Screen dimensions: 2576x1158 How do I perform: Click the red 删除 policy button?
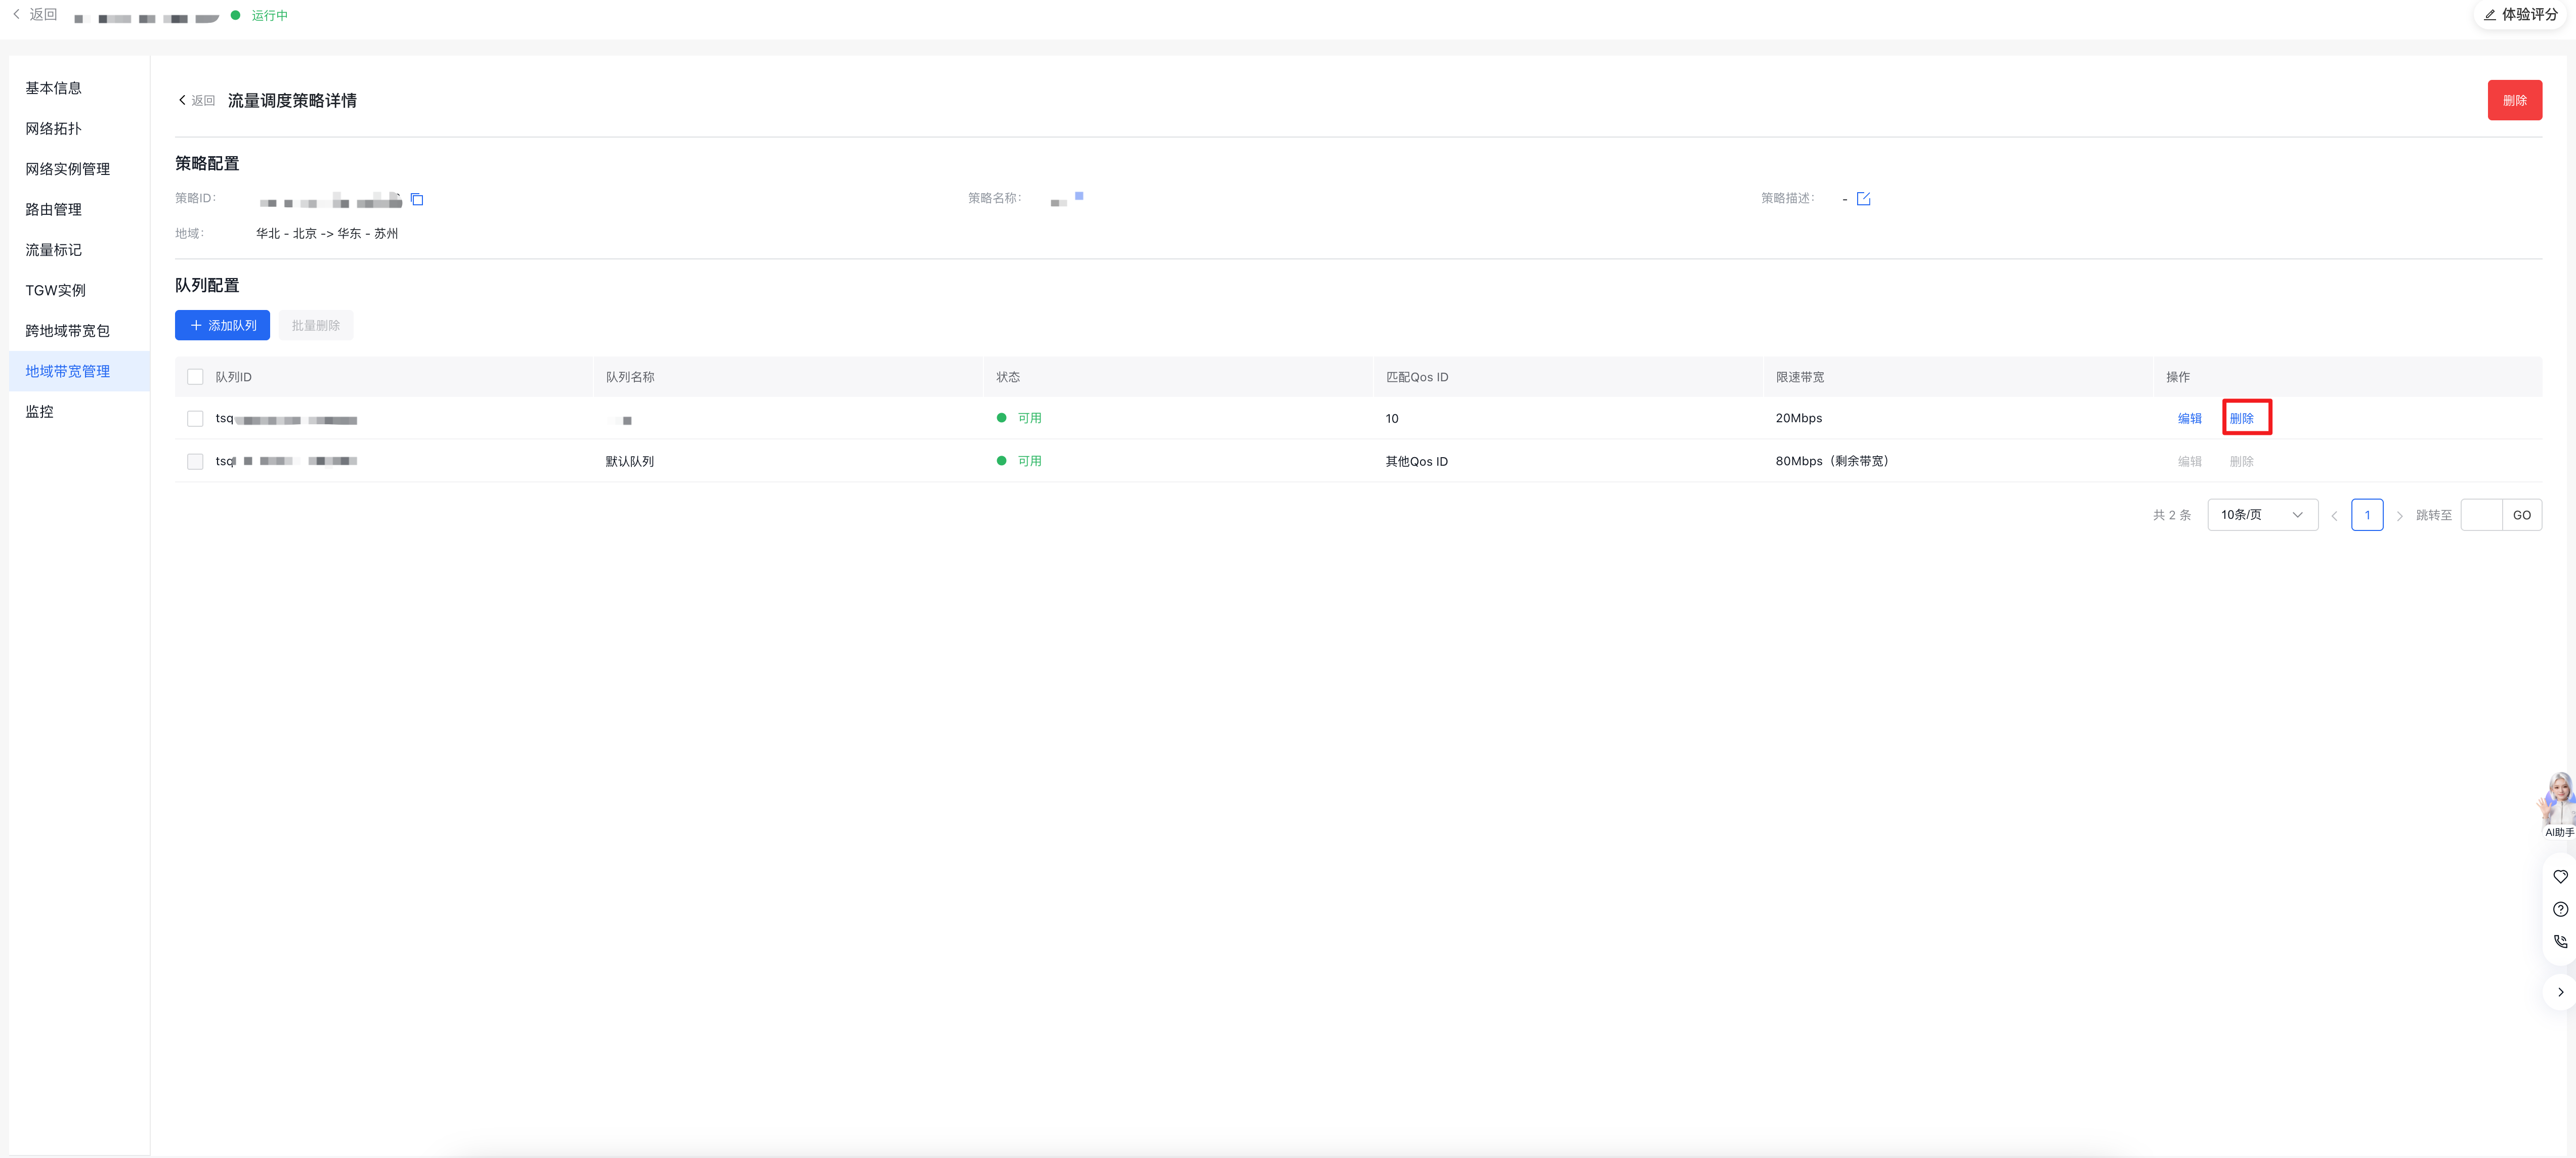(x=2514, y=100)
